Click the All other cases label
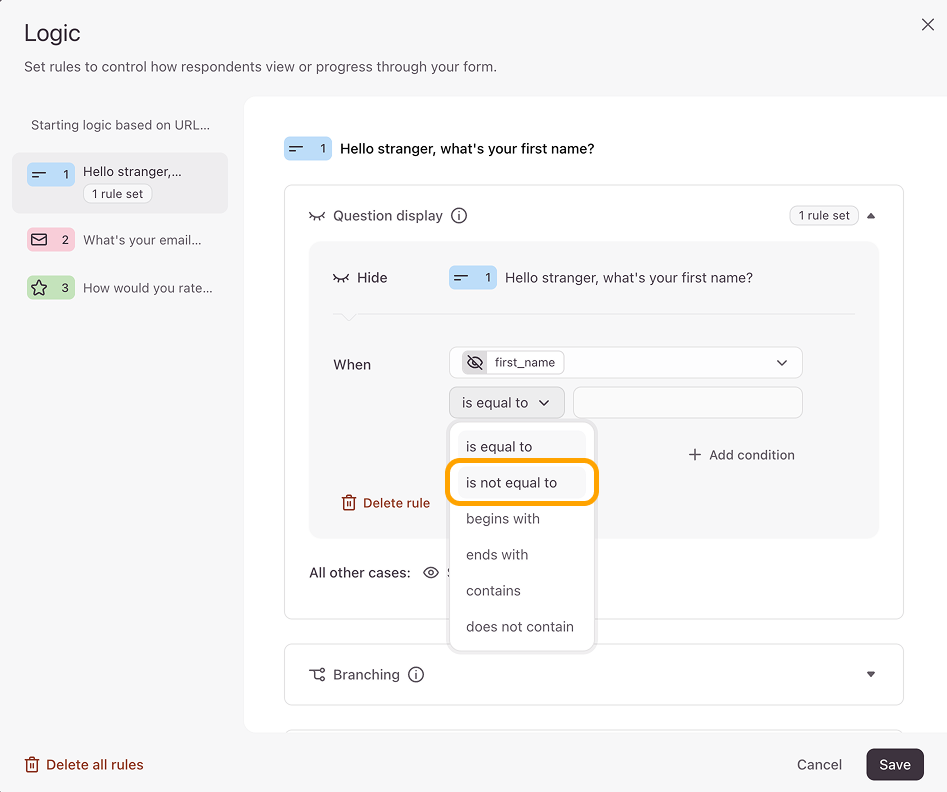Image resolution: width=947 pixels, height=792 pixels. pos(360,573)
